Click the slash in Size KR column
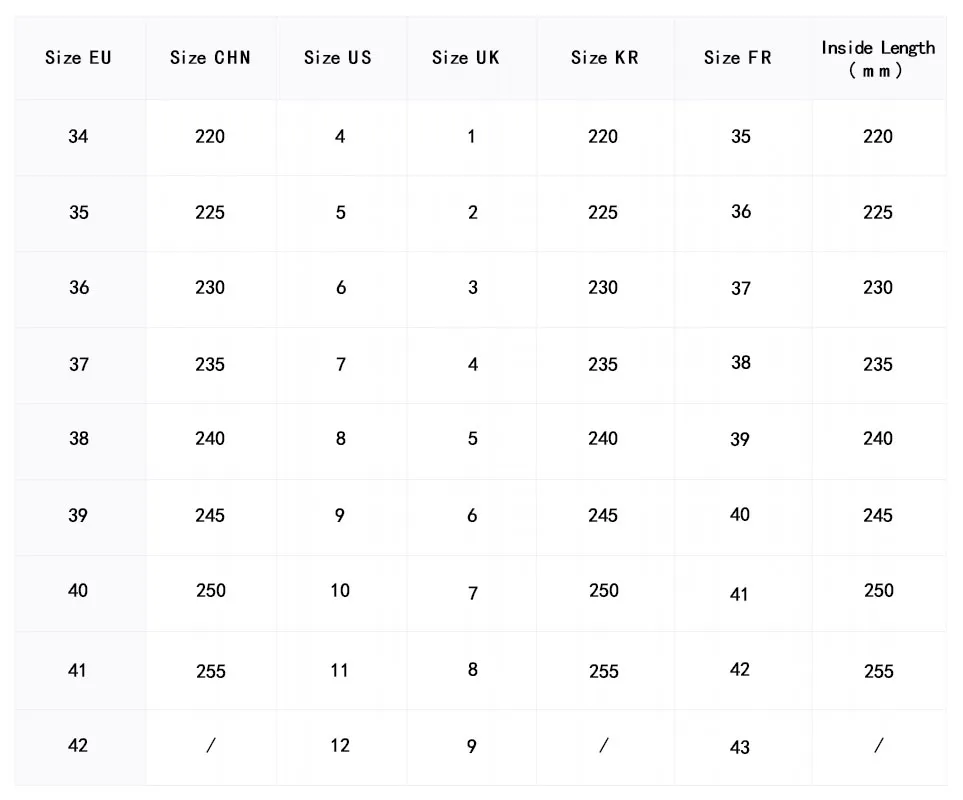Viewport: 963px width, 800px height. pos(603,746)
